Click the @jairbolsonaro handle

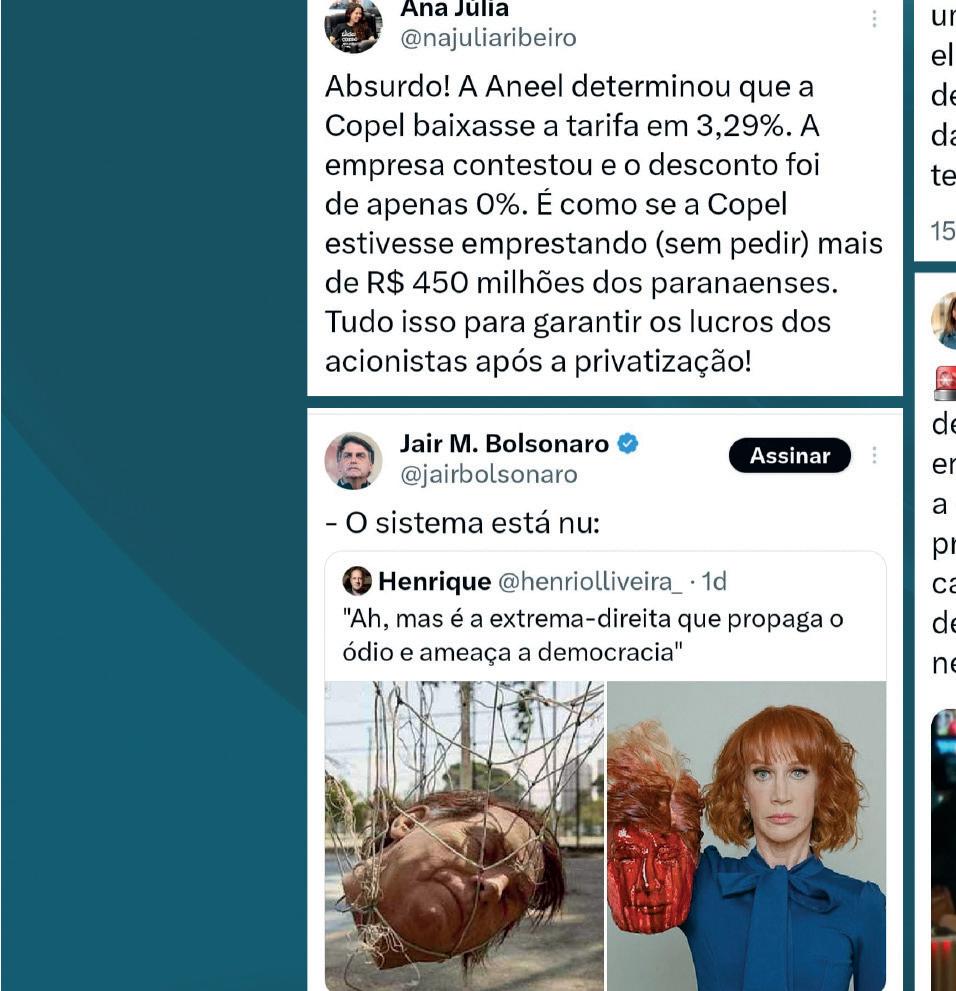tap(489, 475)
